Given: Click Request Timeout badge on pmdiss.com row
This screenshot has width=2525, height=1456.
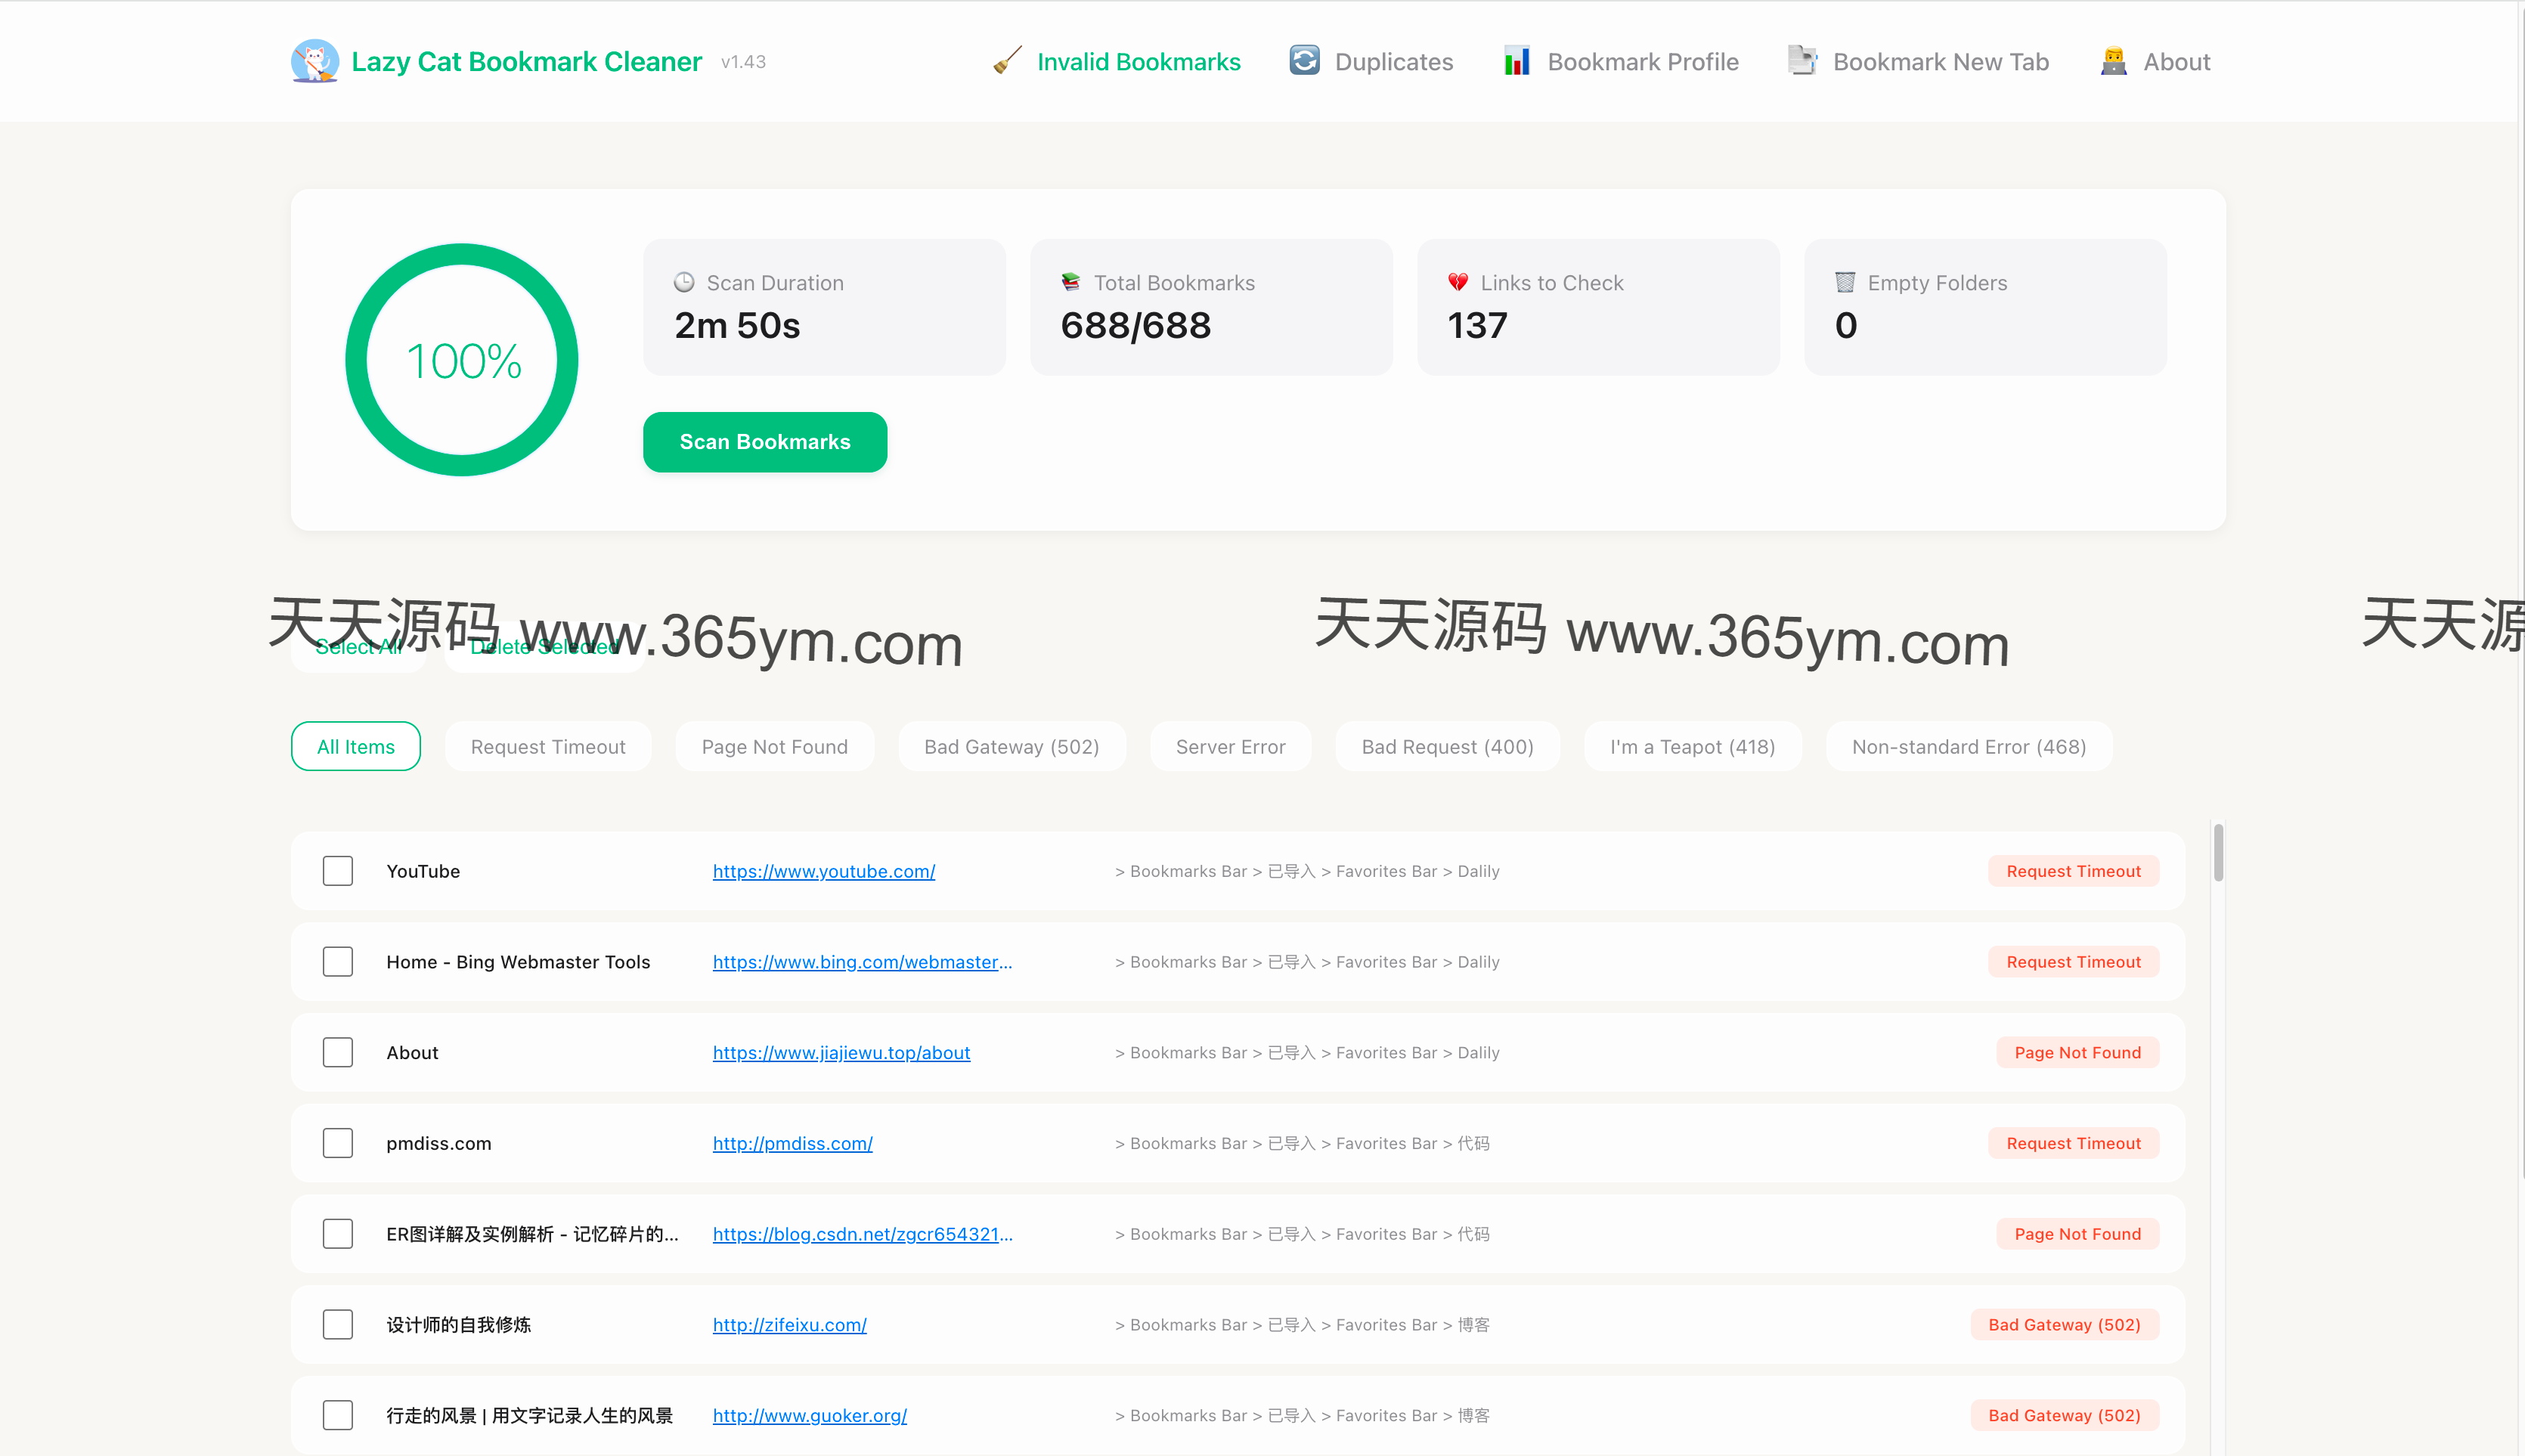Looking at the screenshot, I should click(2073, 1143).
